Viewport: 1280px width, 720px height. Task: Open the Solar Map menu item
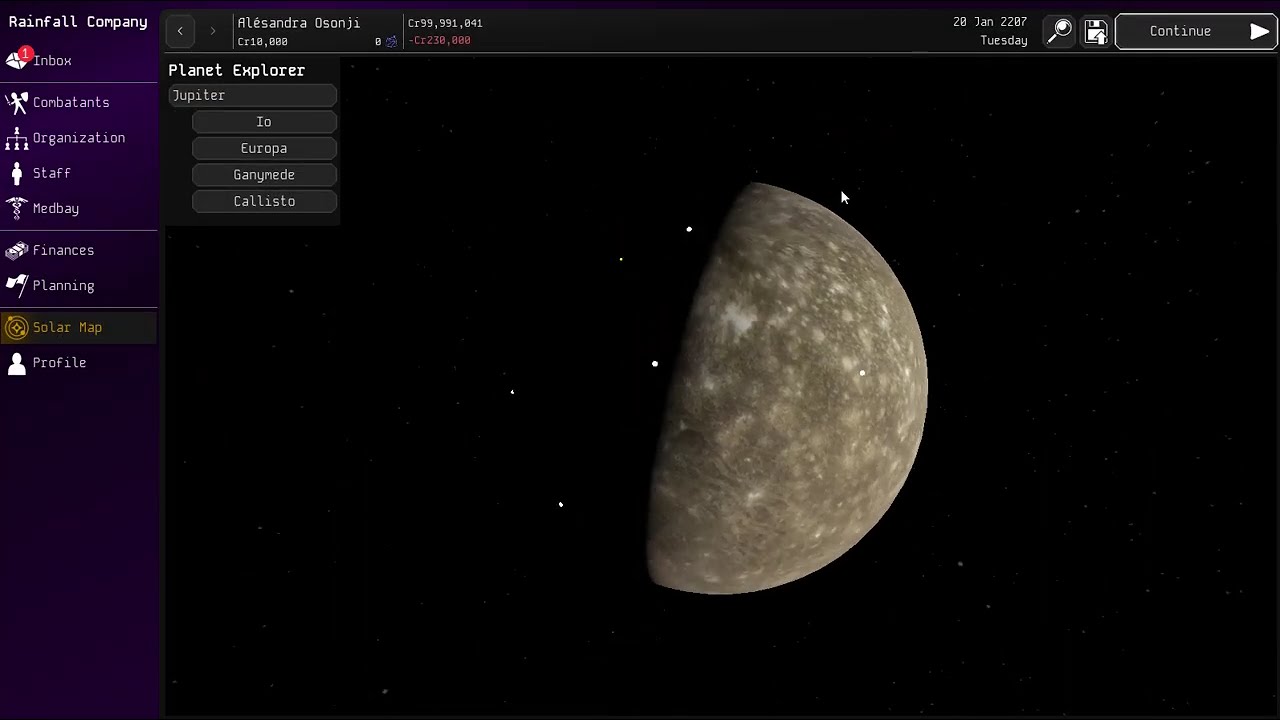pyautogui.click(x=79, y=327)
